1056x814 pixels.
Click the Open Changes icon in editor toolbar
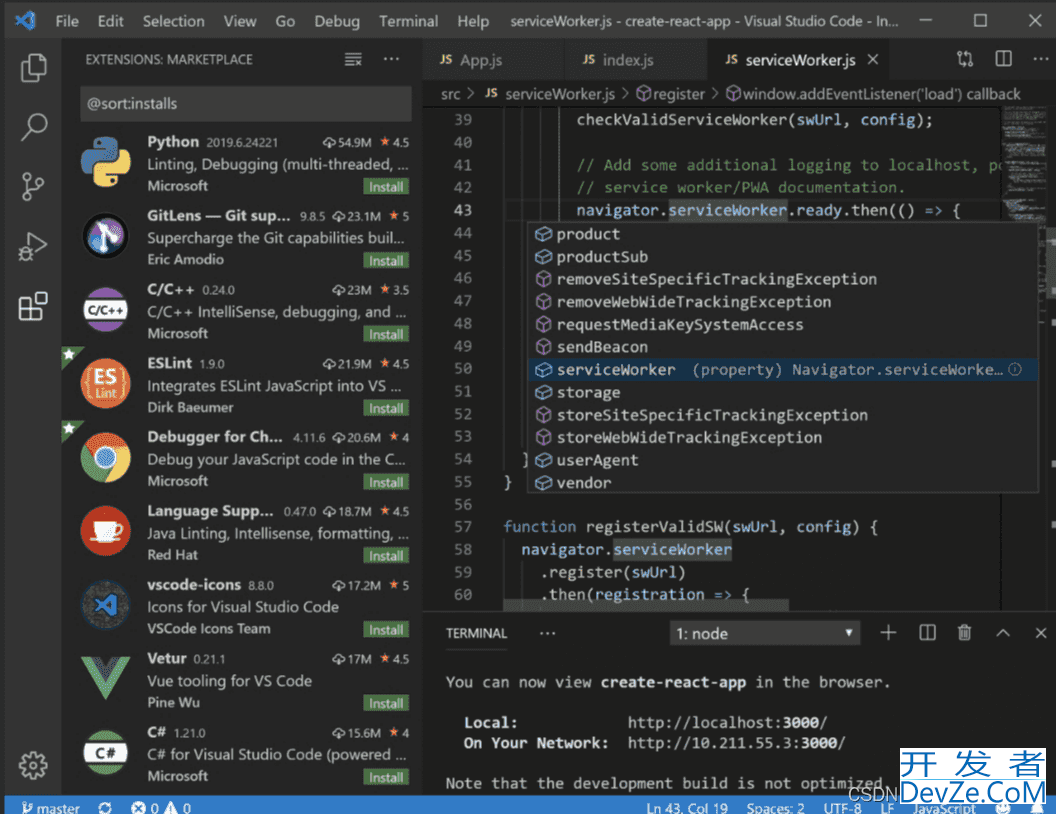click(x=965, y=59)
